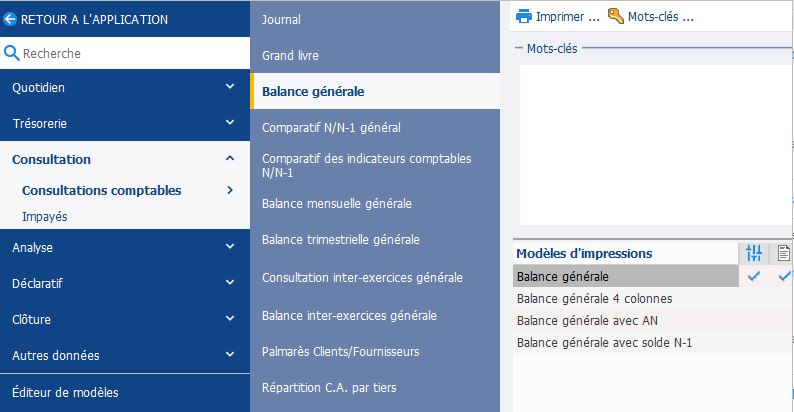The height and width of the screenshot is (412, 794).
Task: Click the back arrow icon for Retour à l'application
Action: (10, 19)
